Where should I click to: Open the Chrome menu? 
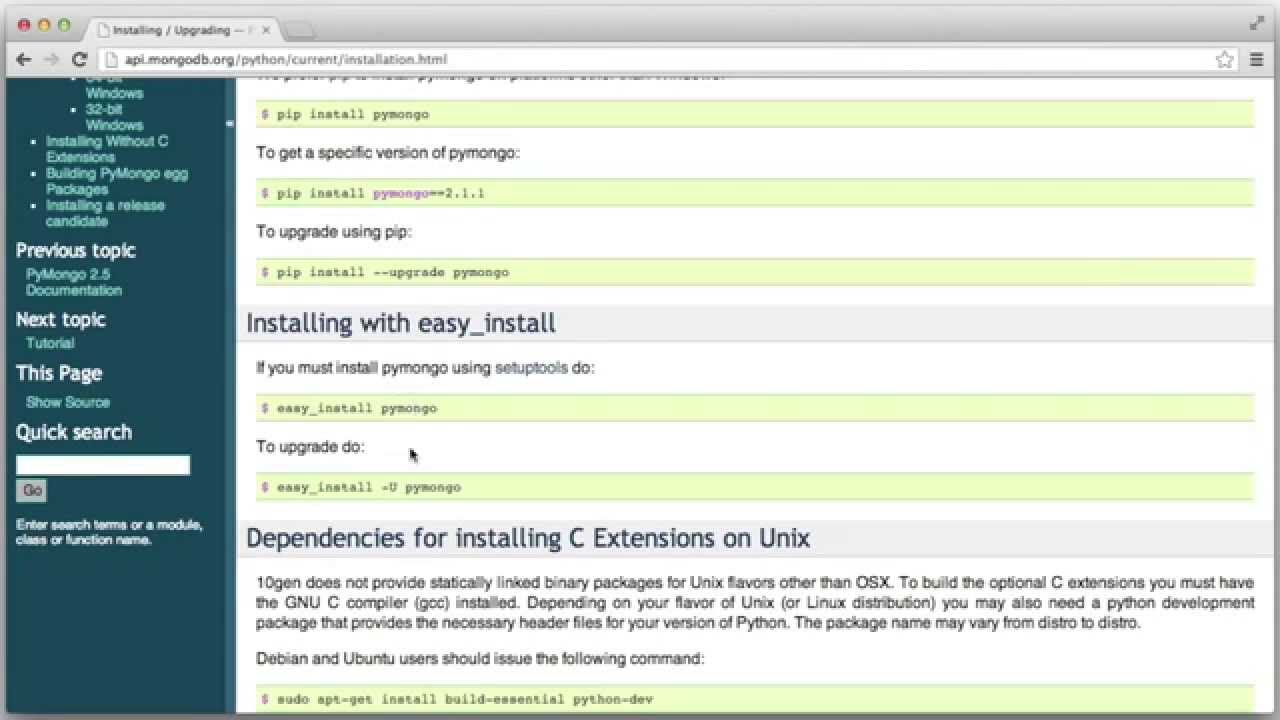1257,59
